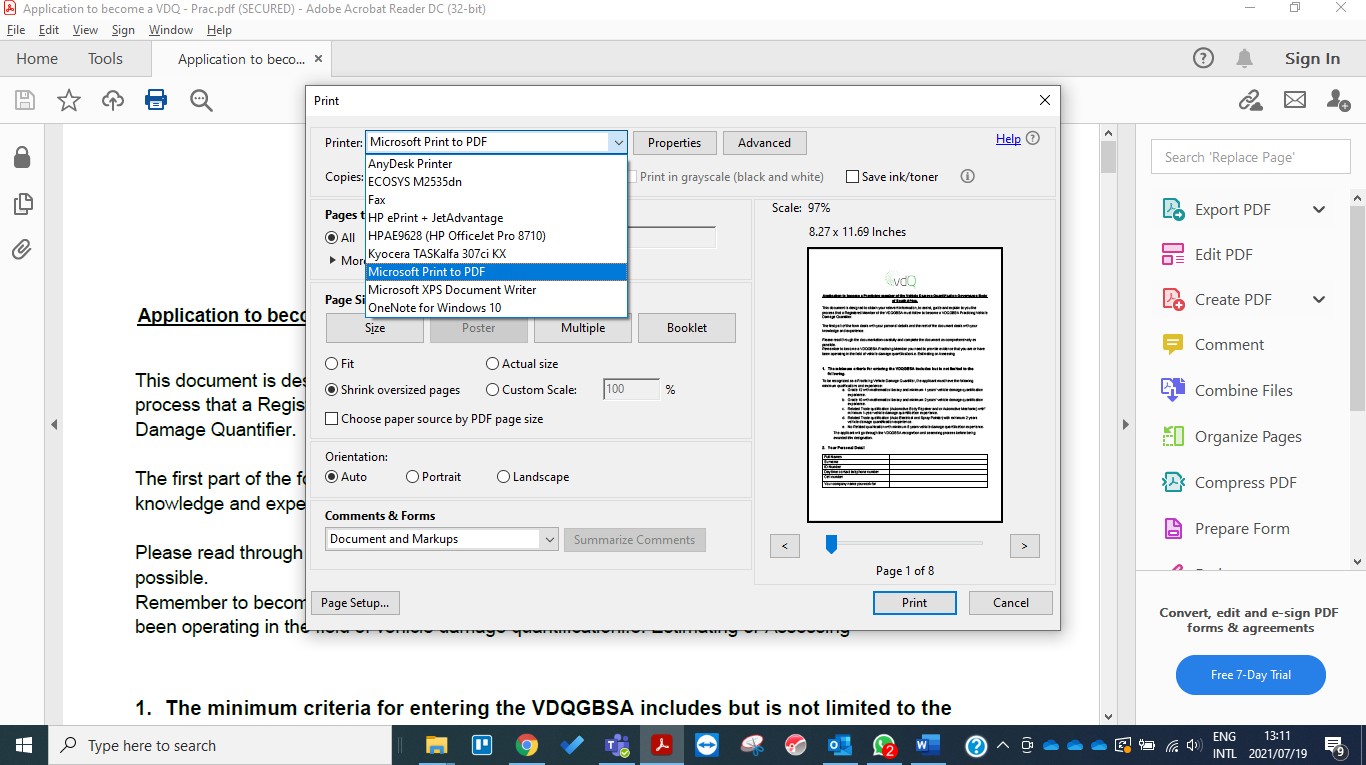The image size is (1366, 765).
Task: Open the lock security panel icon
Action: [22, 158]
